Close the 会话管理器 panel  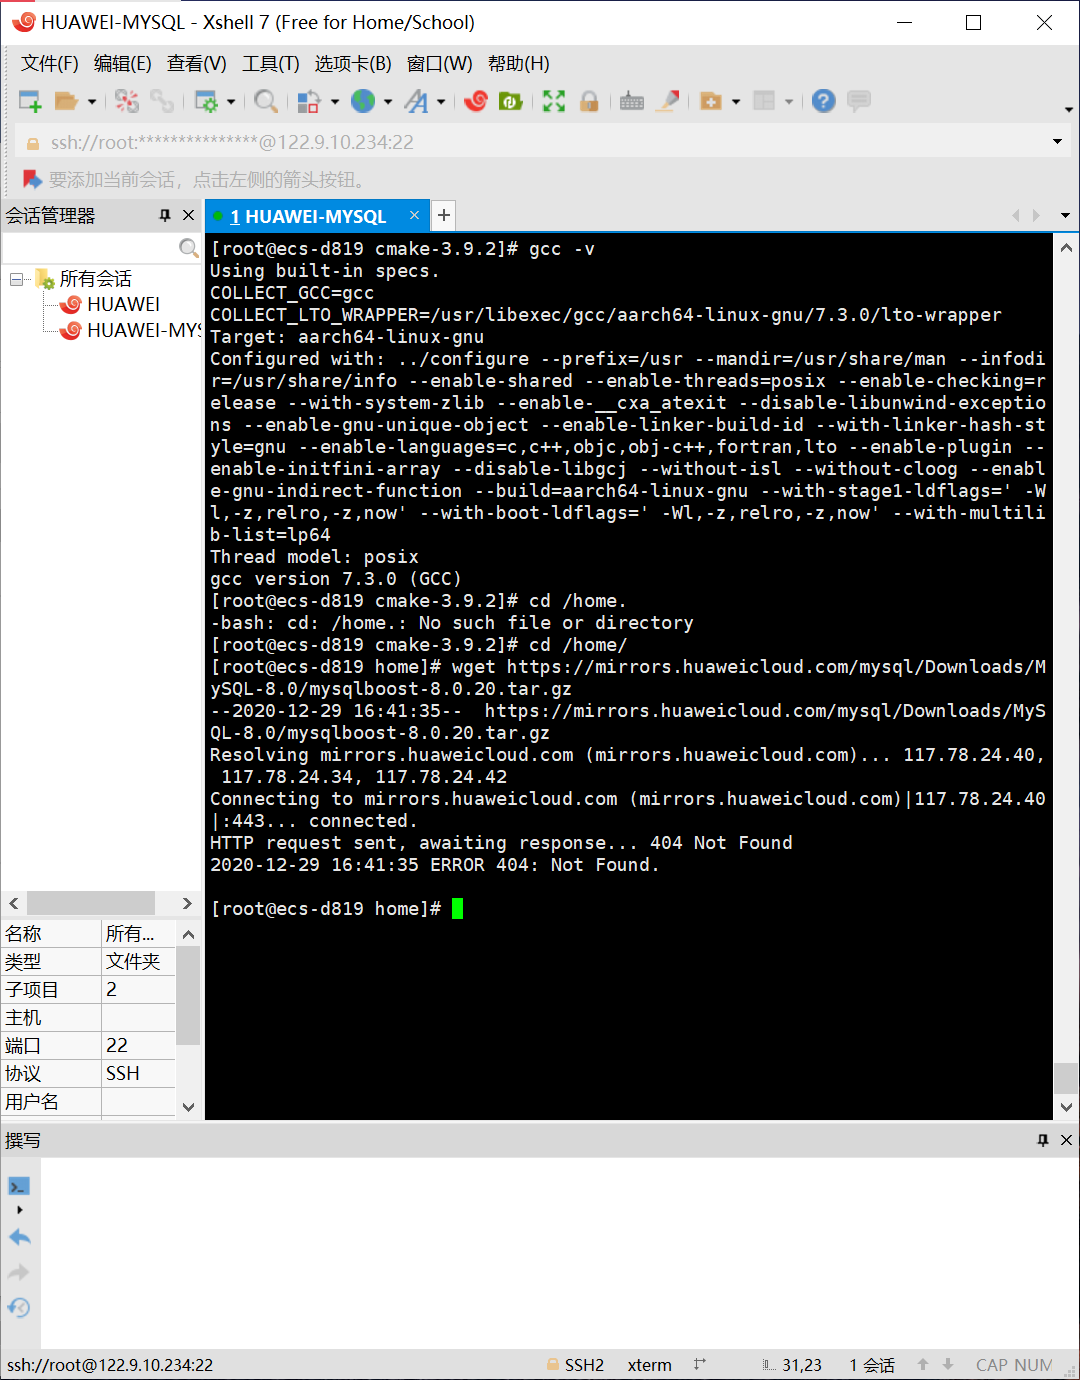pos(188,215)
